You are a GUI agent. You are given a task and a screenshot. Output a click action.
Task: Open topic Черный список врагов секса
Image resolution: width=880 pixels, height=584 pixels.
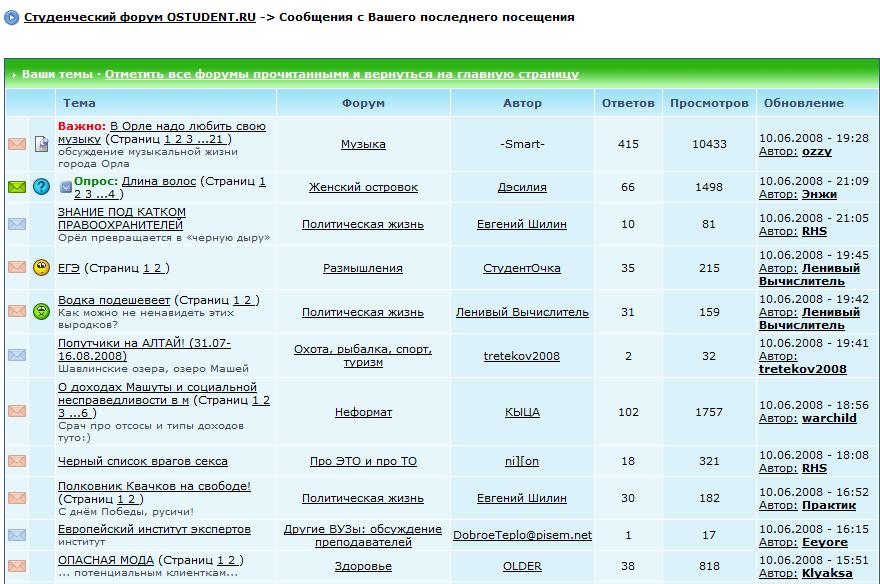[143, 461]
